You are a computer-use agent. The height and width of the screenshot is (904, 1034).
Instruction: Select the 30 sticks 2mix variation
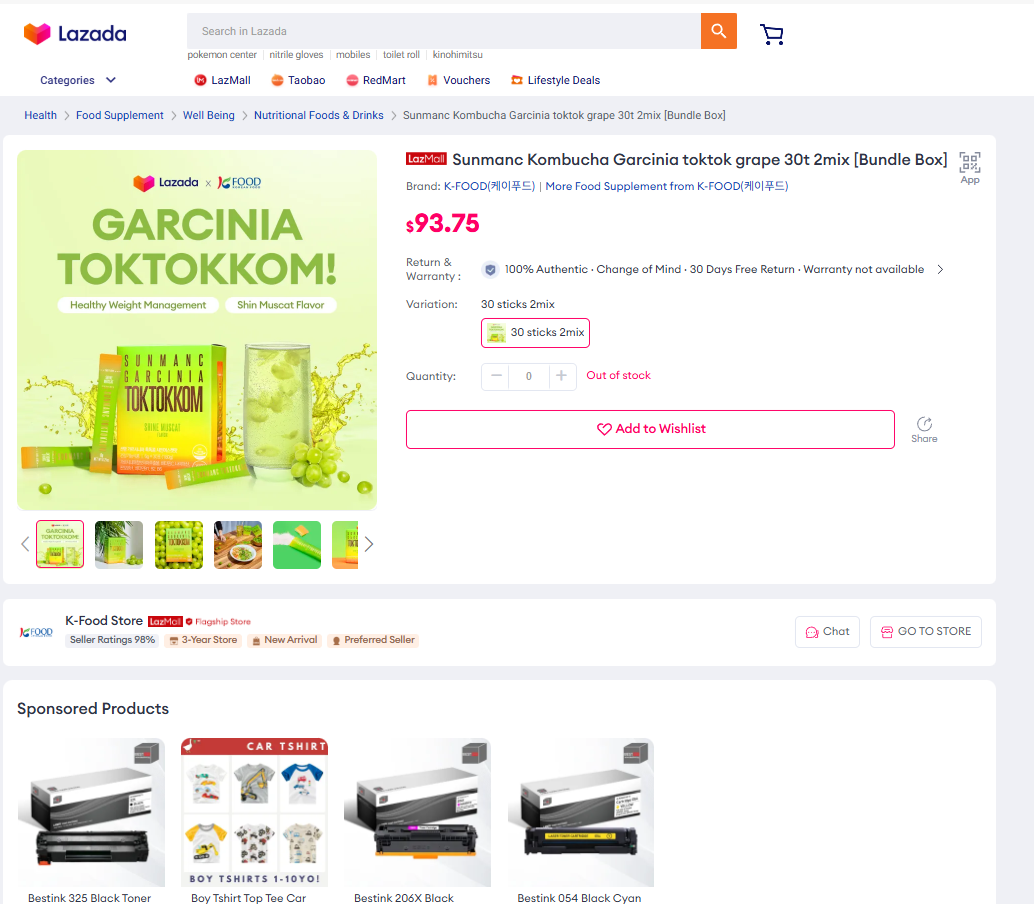pos(535,332)
